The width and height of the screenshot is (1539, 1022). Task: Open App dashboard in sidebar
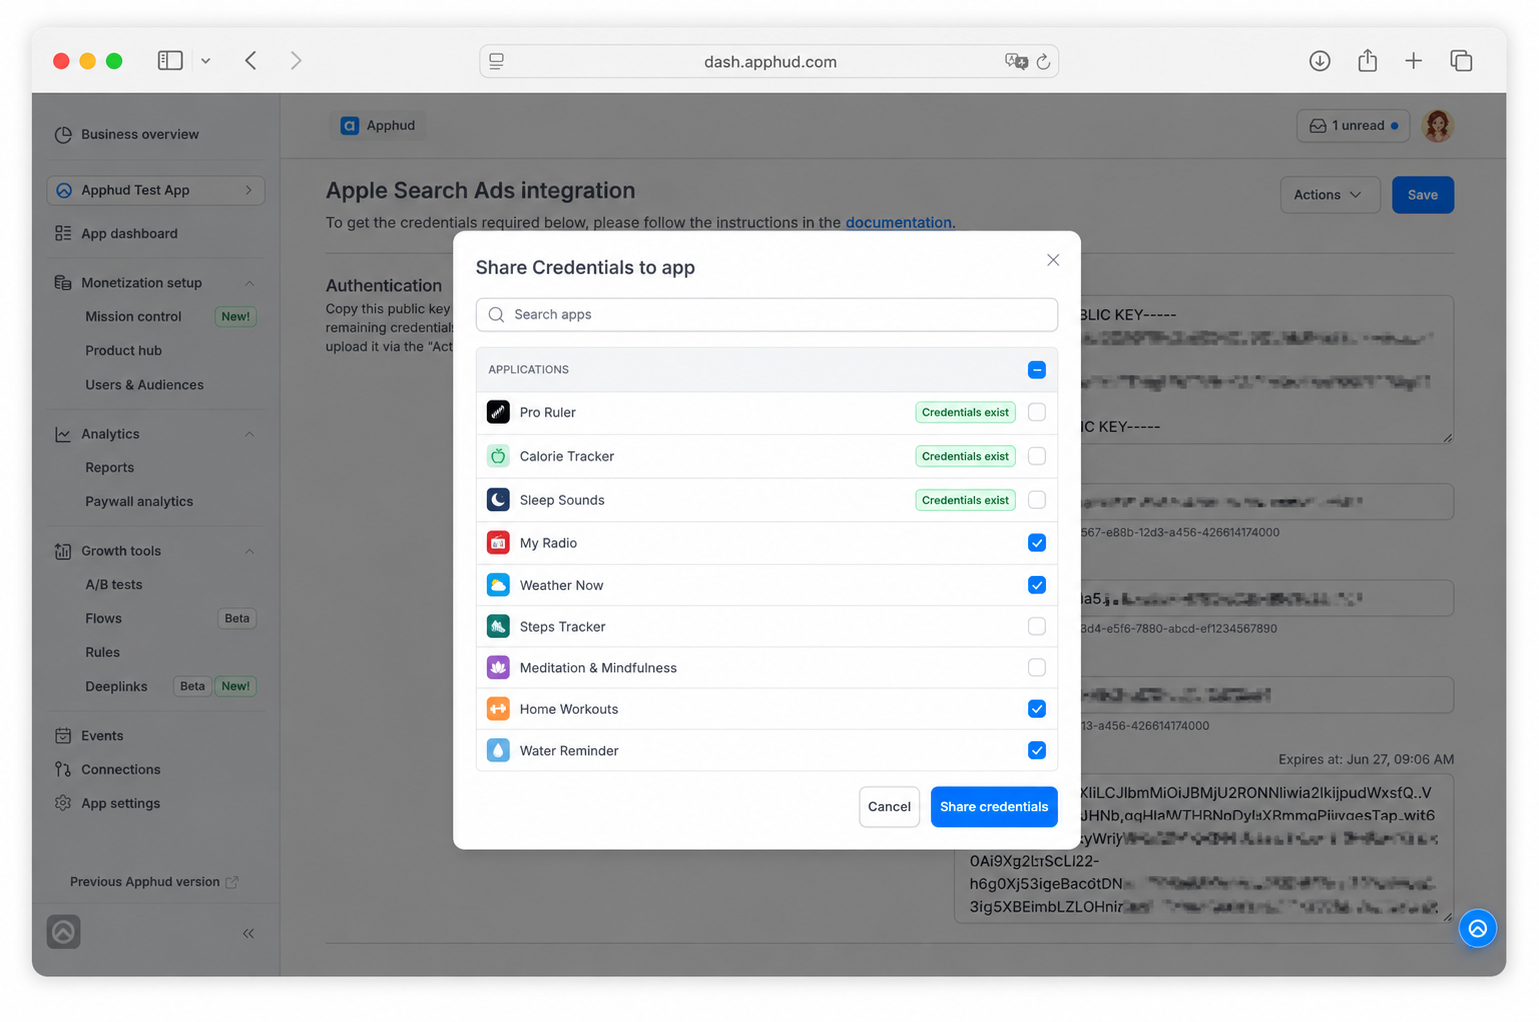[129, 234]
